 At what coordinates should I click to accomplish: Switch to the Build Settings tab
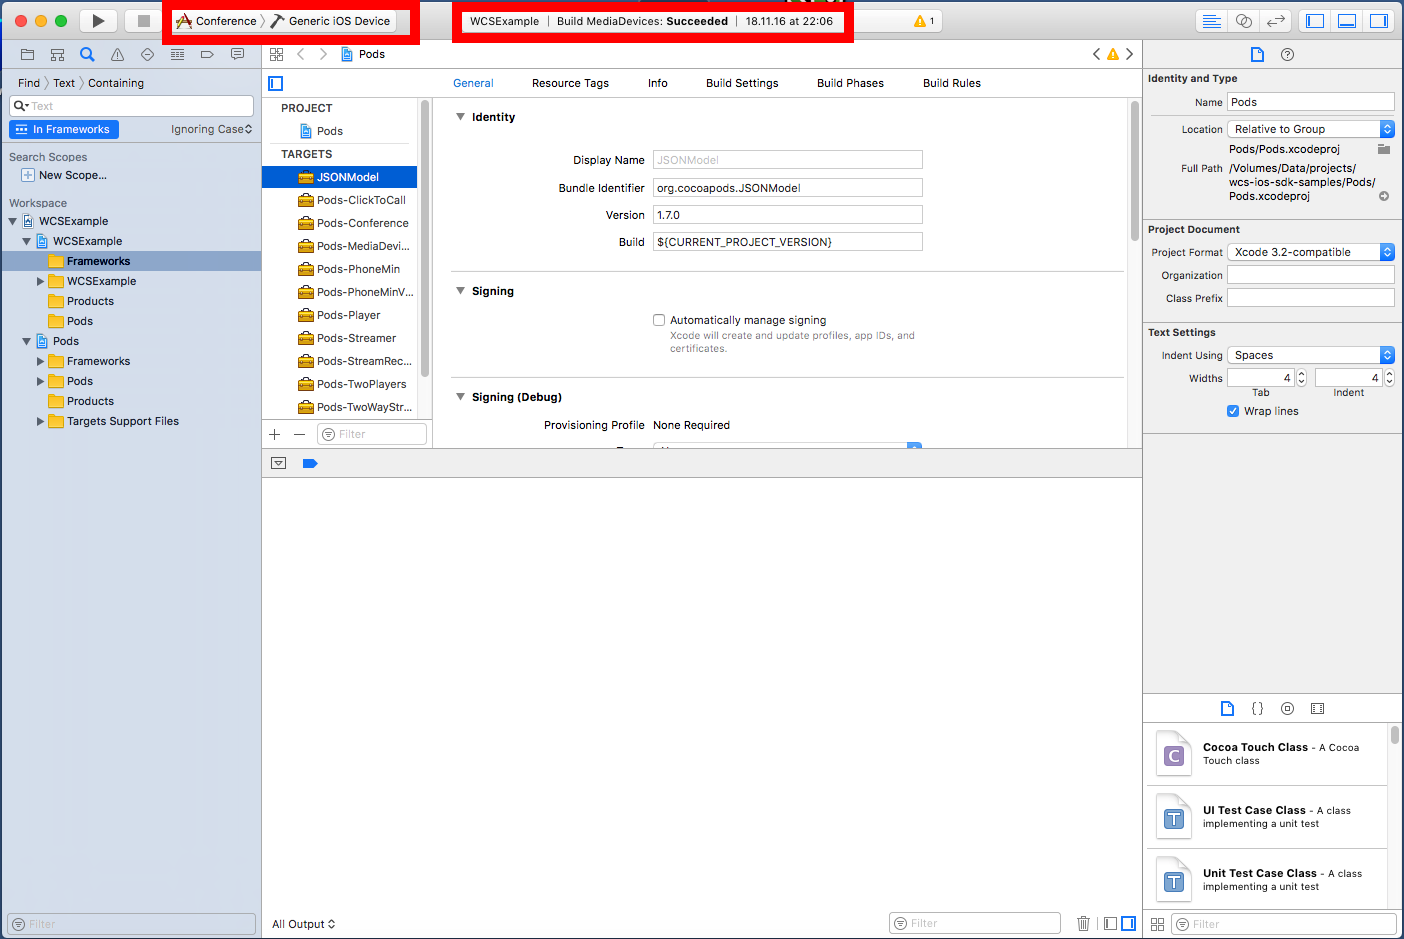742,83
